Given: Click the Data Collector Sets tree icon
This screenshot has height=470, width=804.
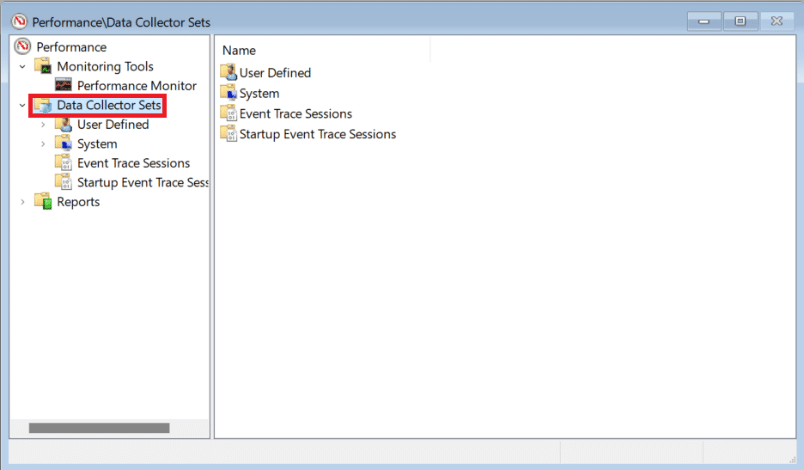Looking at the screenshot, I should (x=43, y=105).
